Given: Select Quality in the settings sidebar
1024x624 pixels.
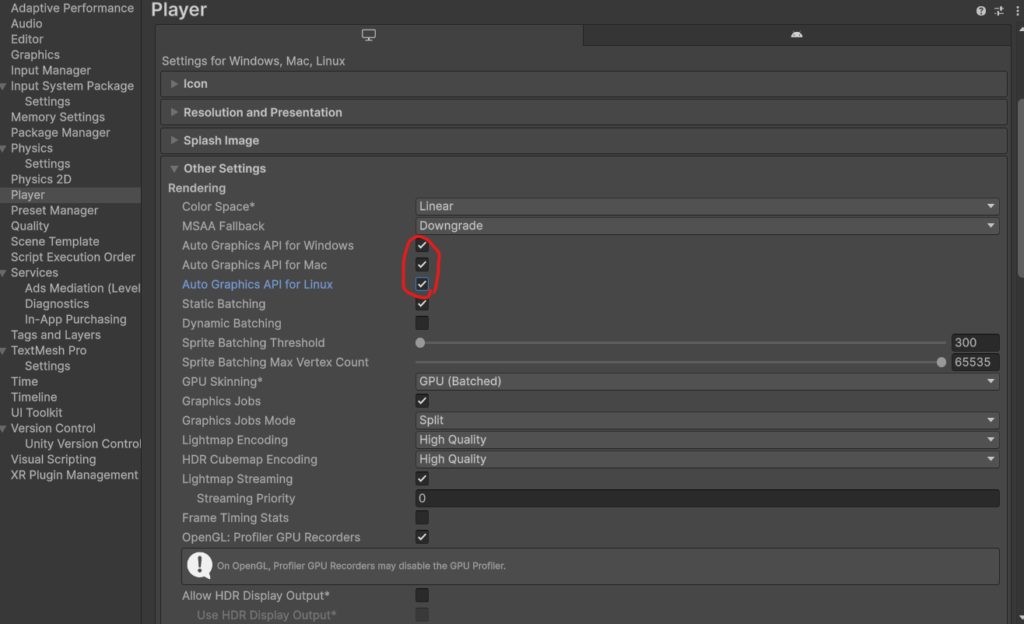Looking at the screenshot, I should point(30,226).
